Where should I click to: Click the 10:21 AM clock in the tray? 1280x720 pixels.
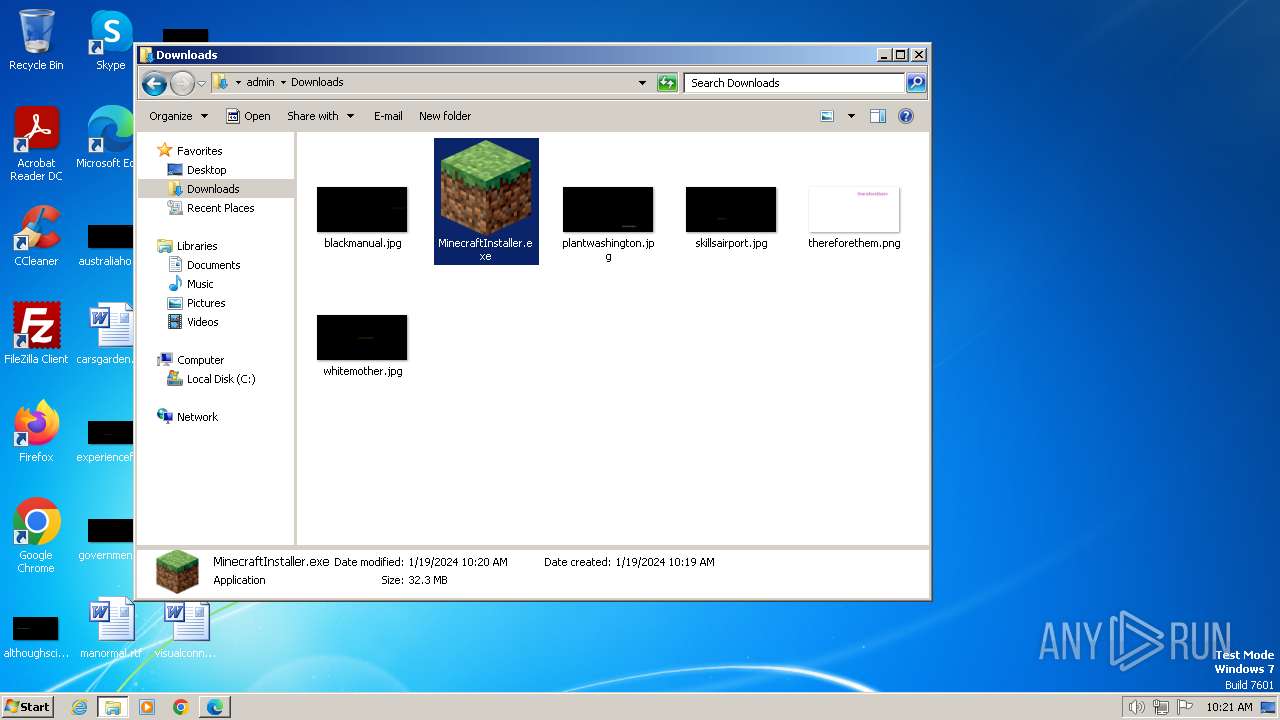(1229, 707)
